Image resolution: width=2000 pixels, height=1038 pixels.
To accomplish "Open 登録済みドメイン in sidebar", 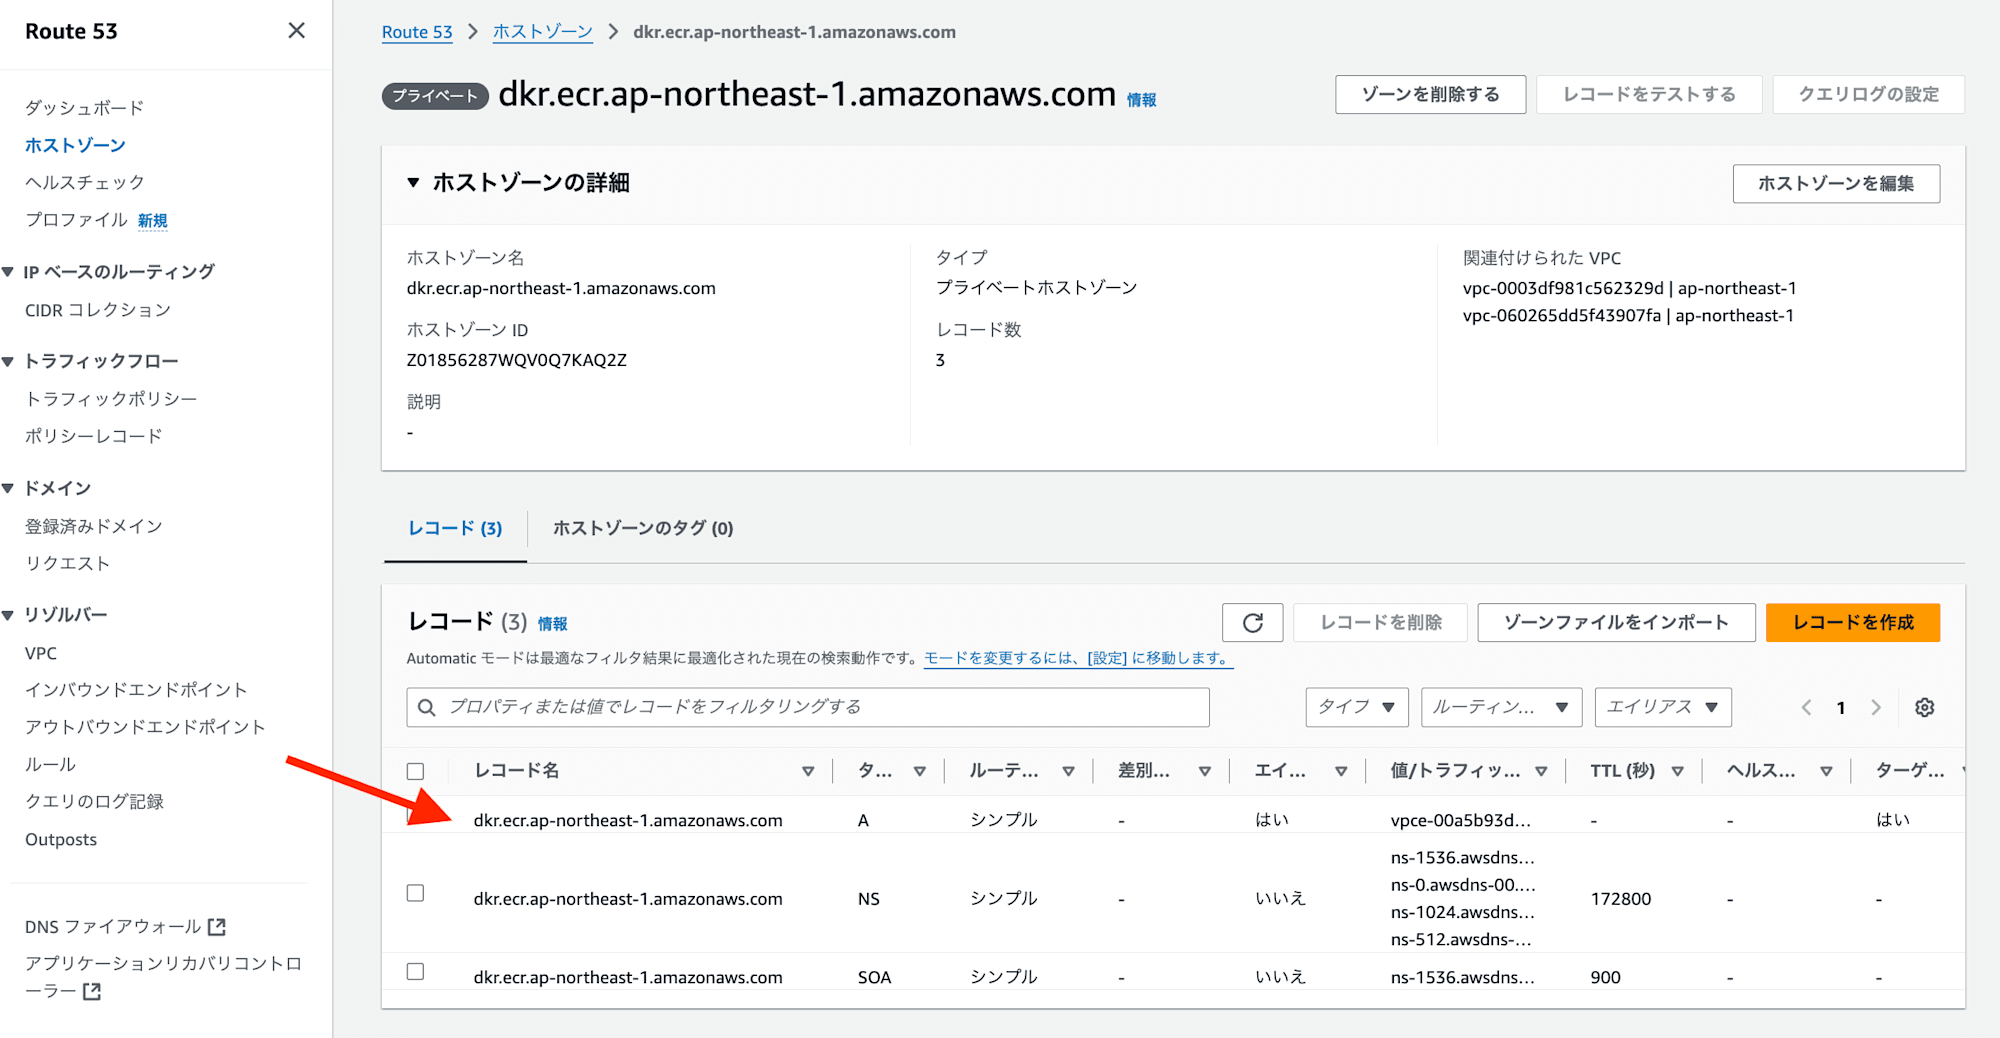I will (x=93, y=526).
